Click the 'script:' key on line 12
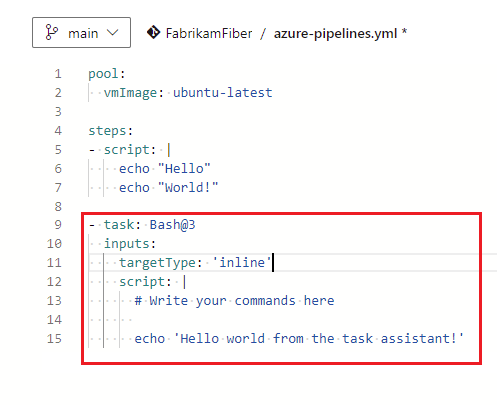The height and width of the screenshot is (405, 497). 145,282
